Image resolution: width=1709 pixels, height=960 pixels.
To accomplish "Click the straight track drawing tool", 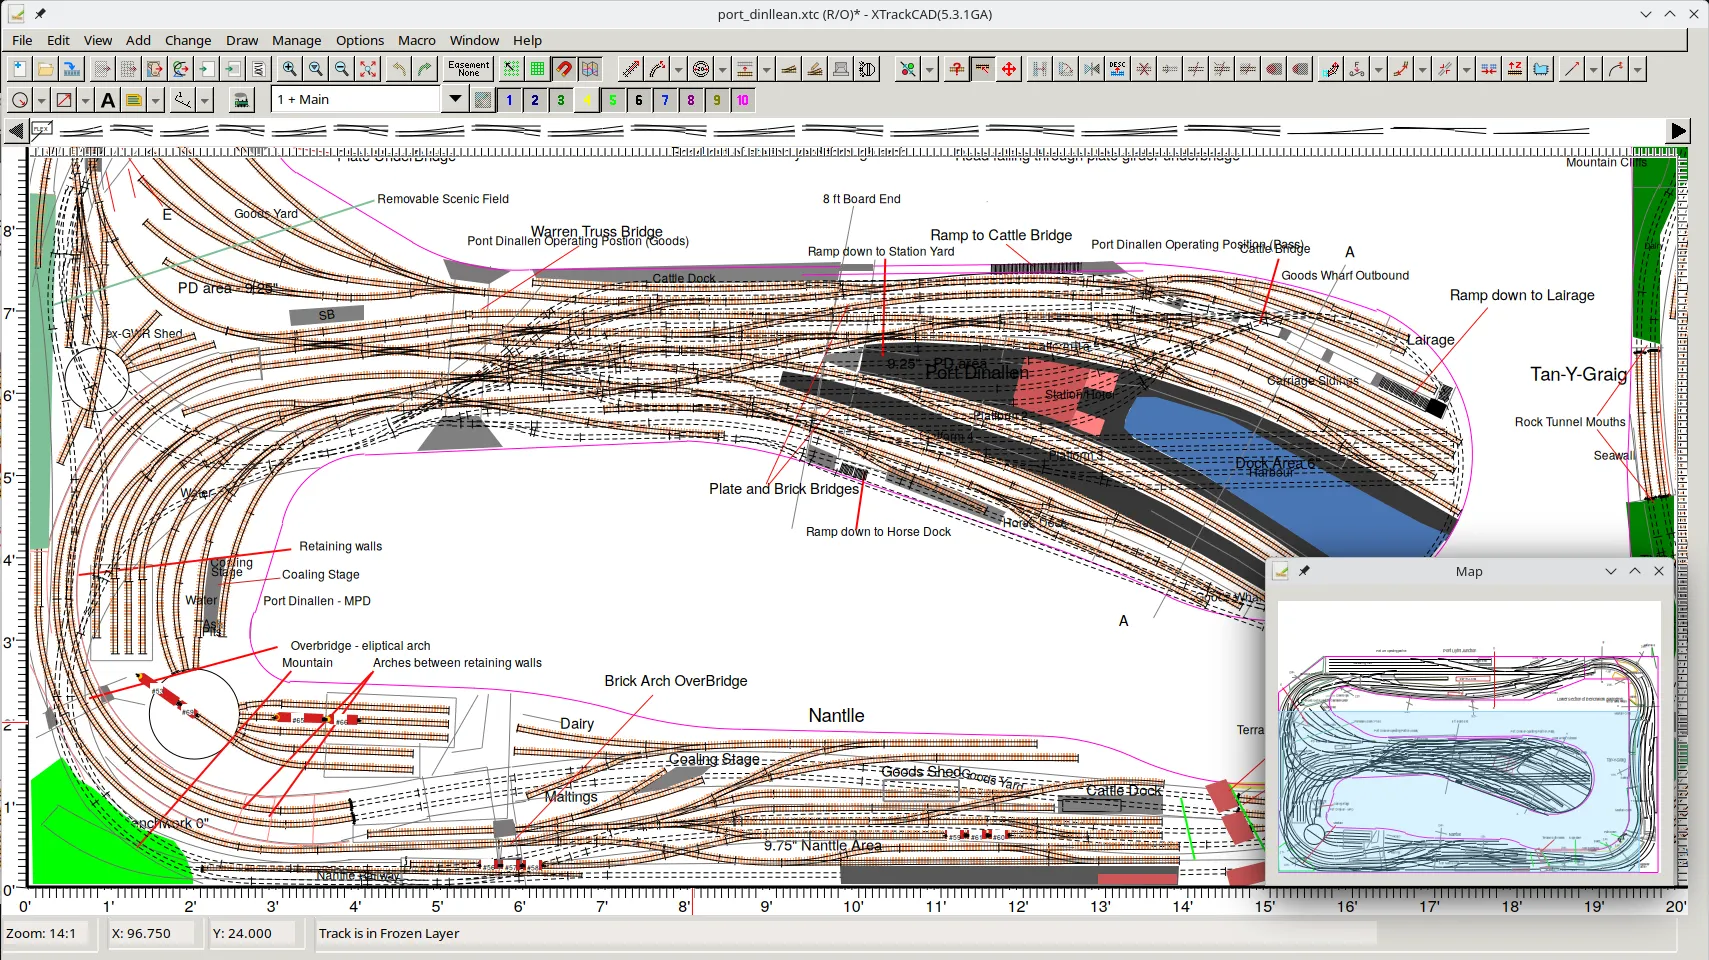I will 631,69.
